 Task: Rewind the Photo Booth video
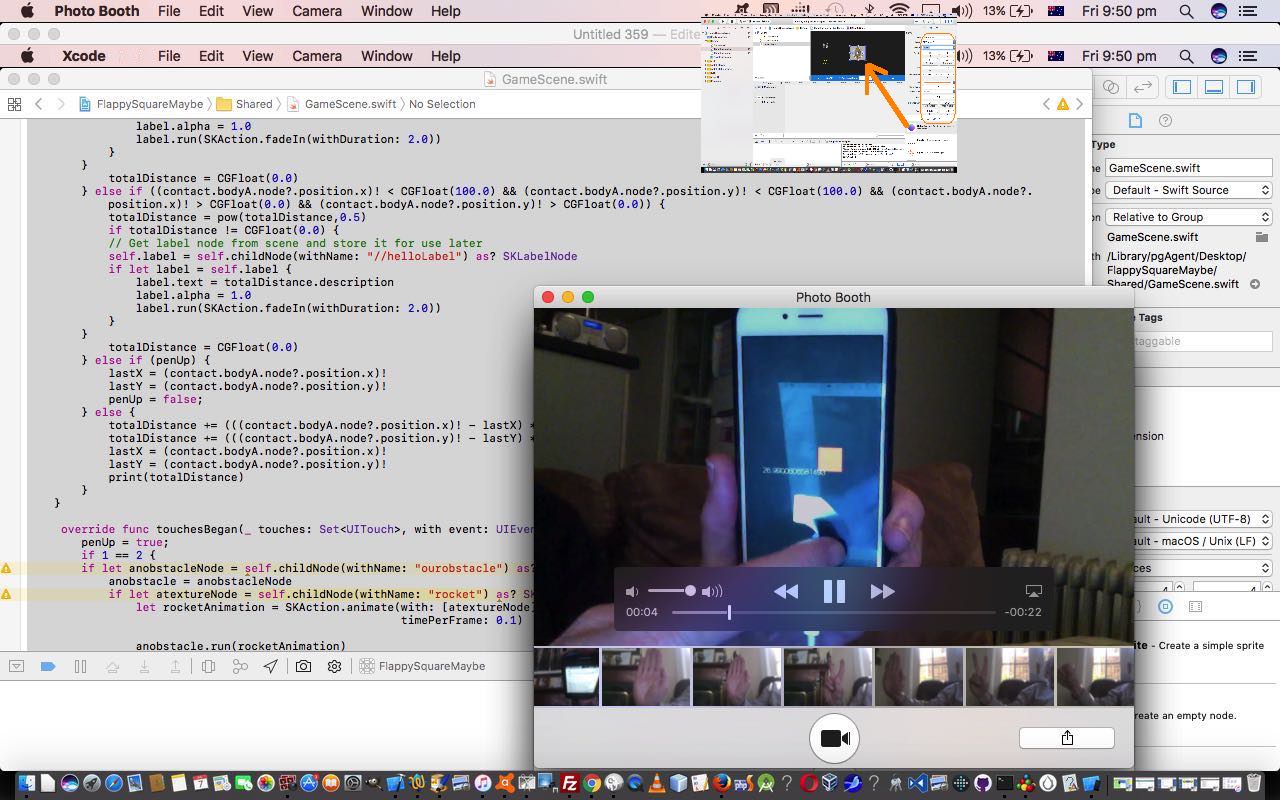(x=786, y=591)
